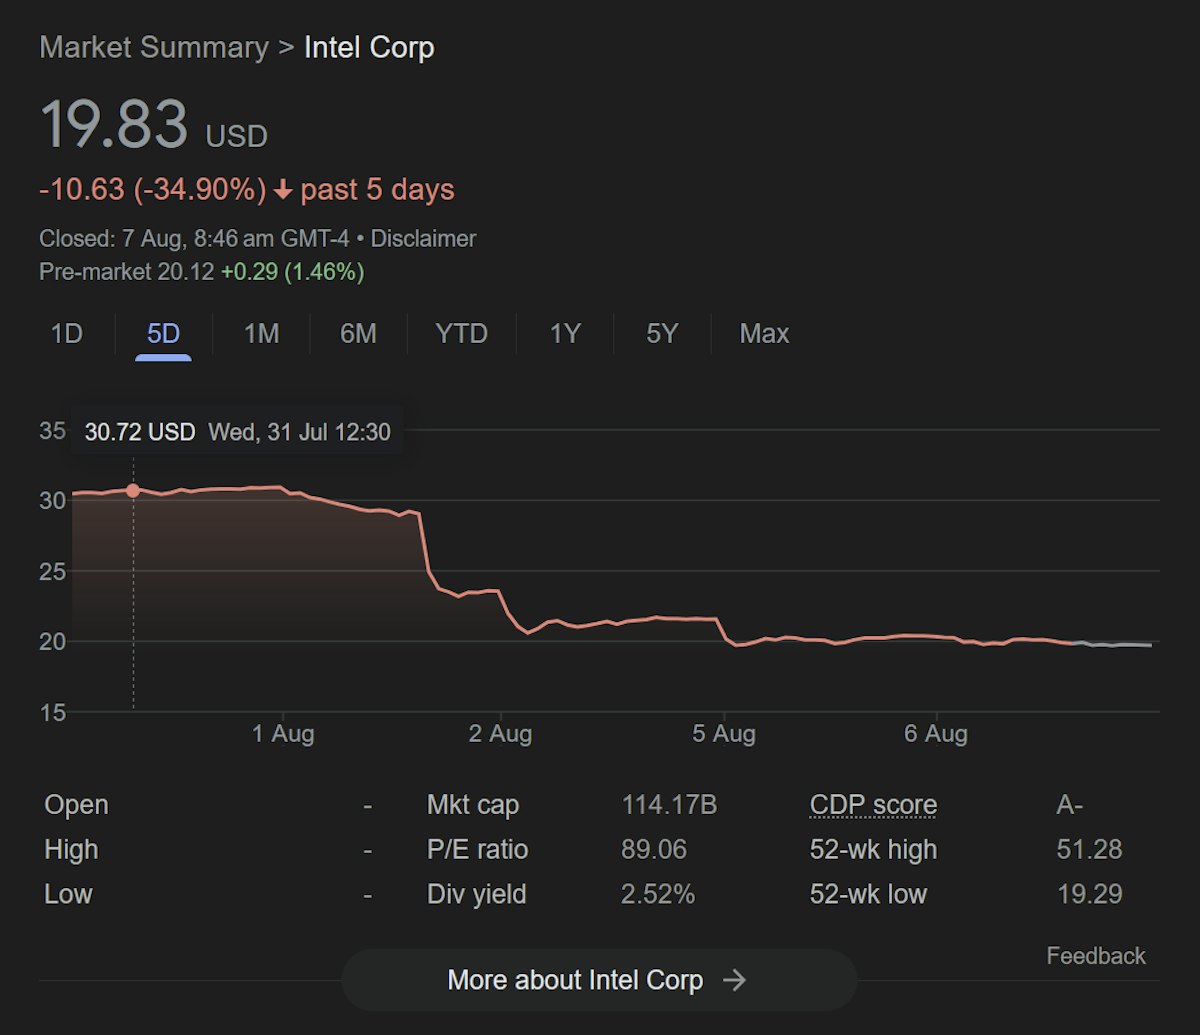Click the Intel Corp title text
This screenshot has width=1200, height=1035.
[369, 48]
